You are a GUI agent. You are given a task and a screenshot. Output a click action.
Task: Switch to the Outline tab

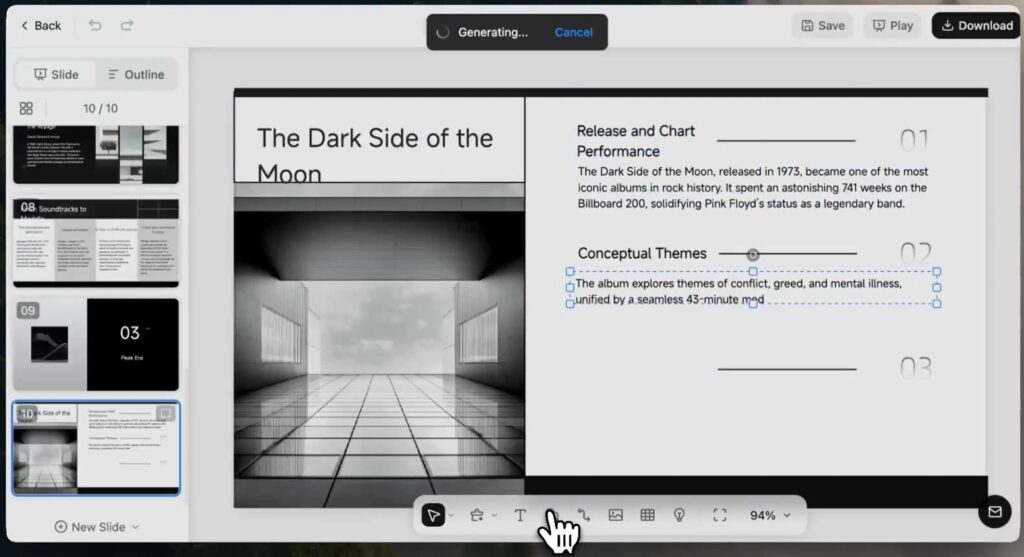pyautogui.click(x=136, y=74)
